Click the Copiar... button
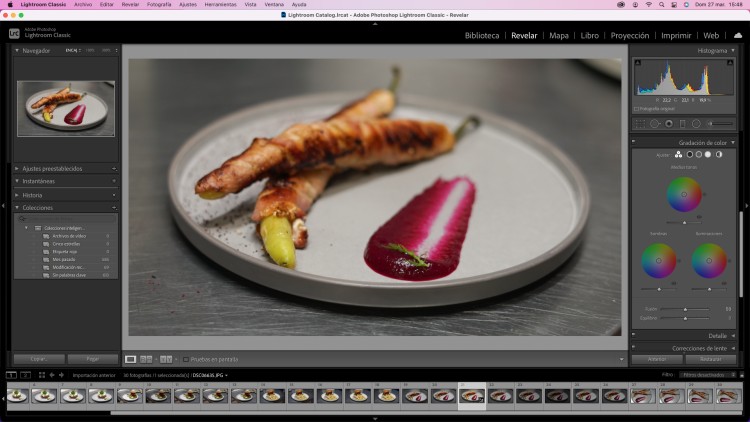Viewport: 750px width, 422px height. point(39,359)
